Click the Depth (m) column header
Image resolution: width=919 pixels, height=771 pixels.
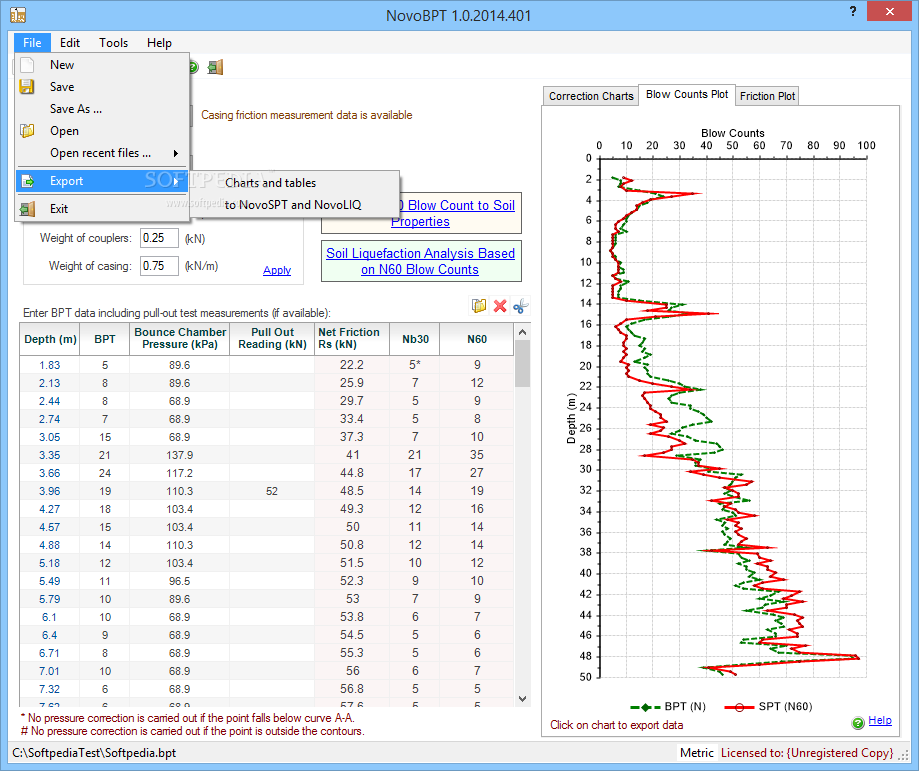50,339
